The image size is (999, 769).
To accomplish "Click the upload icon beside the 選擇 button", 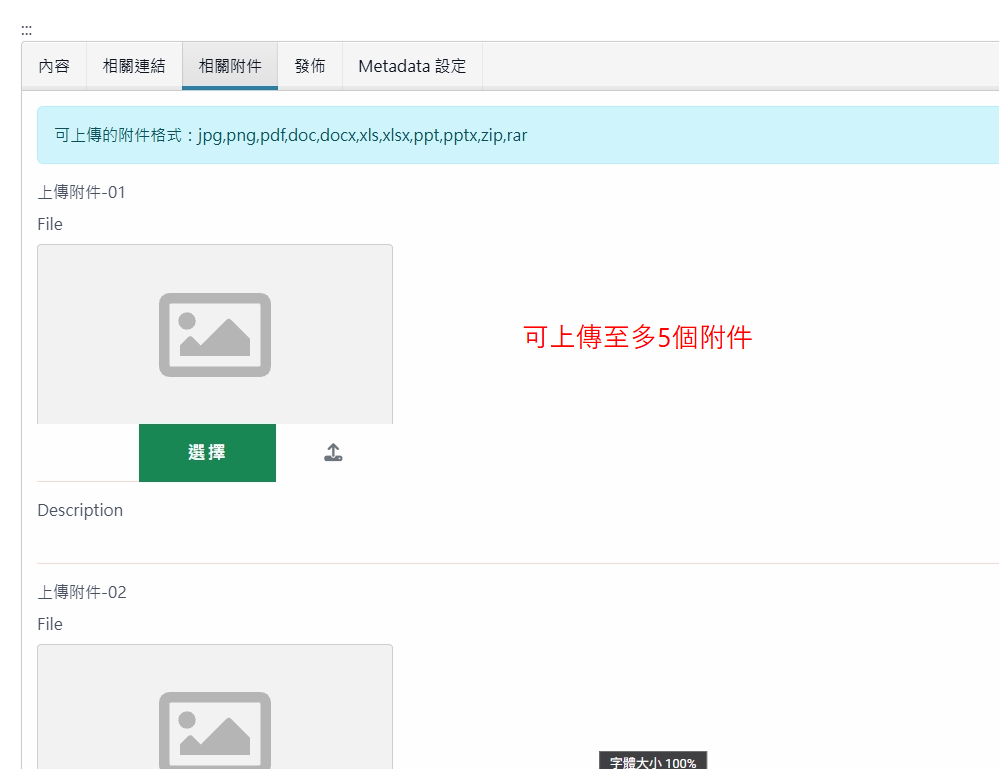I will click(333, 452).
